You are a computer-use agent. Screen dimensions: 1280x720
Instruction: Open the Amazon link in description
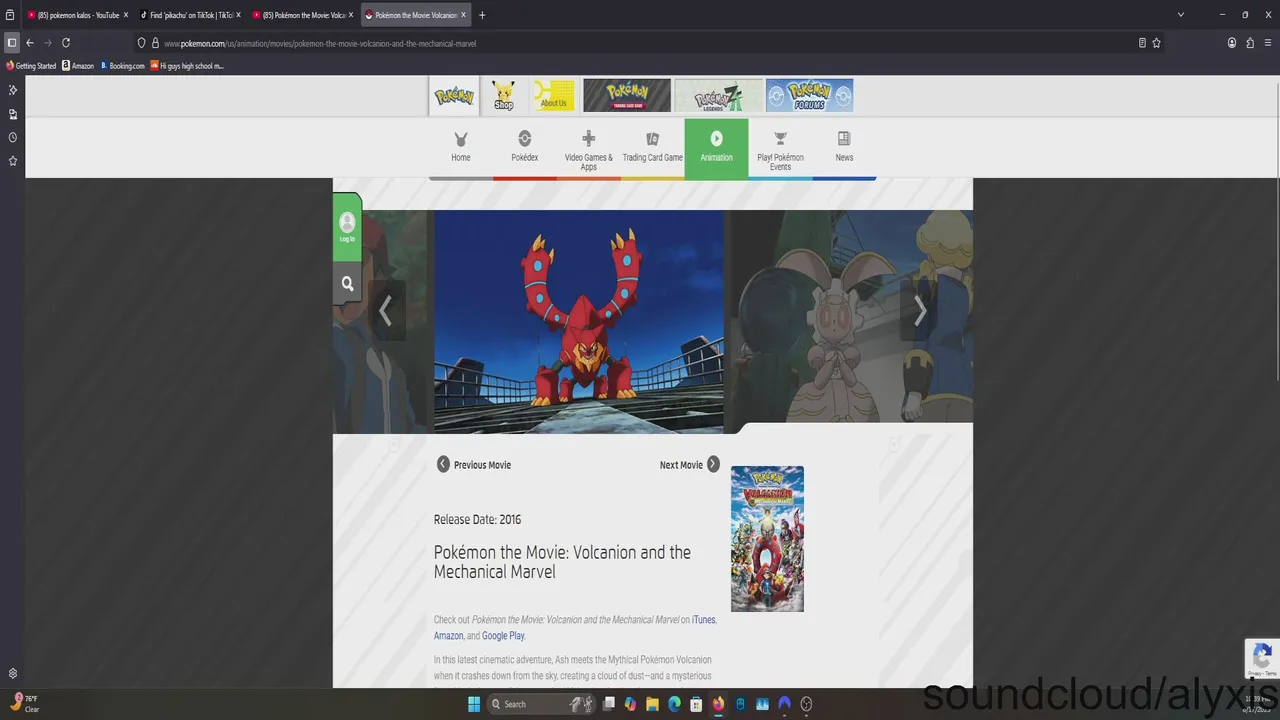tap(448, 636)
